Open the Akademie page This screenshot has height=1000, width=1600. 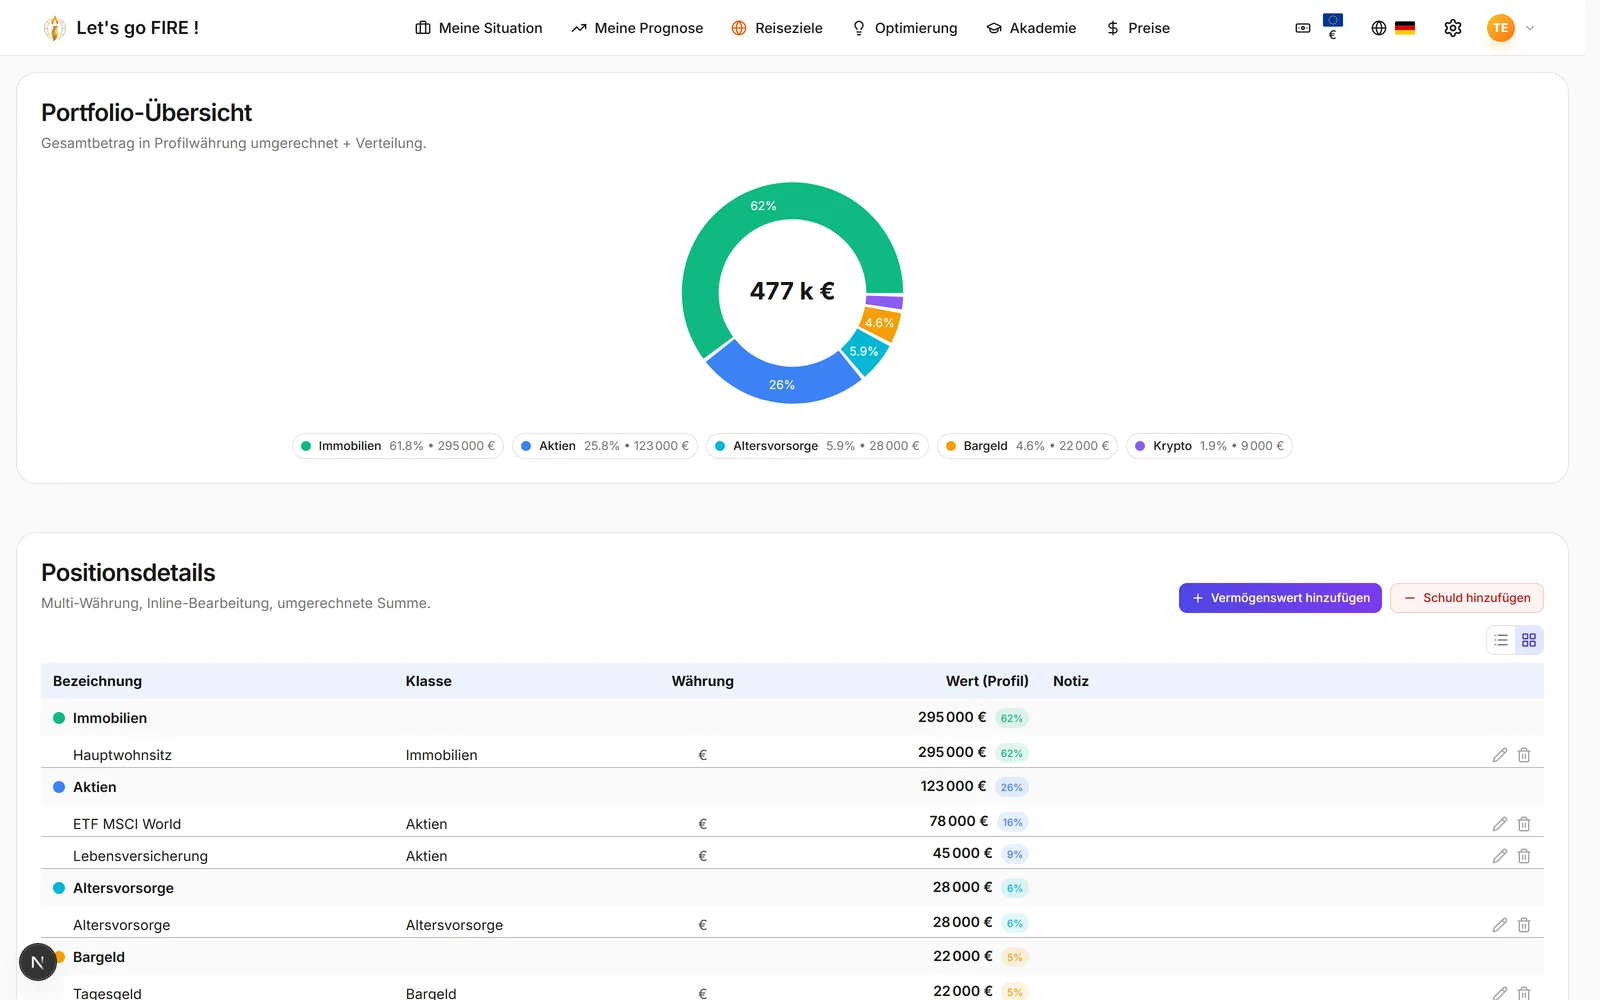click(x=1031, y=28)
